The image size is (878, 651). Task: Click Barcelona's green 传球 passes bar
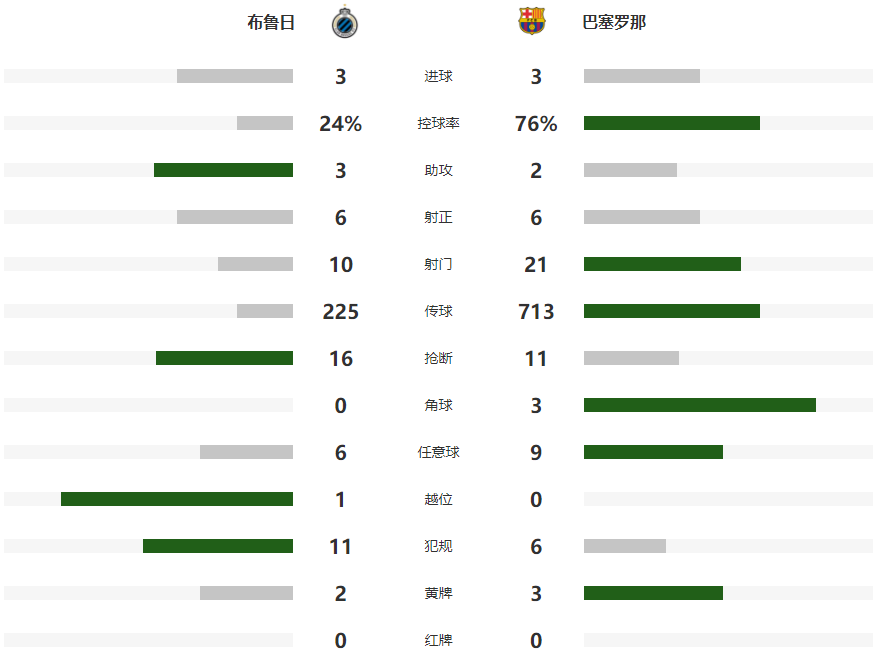[x=671, y=311]
